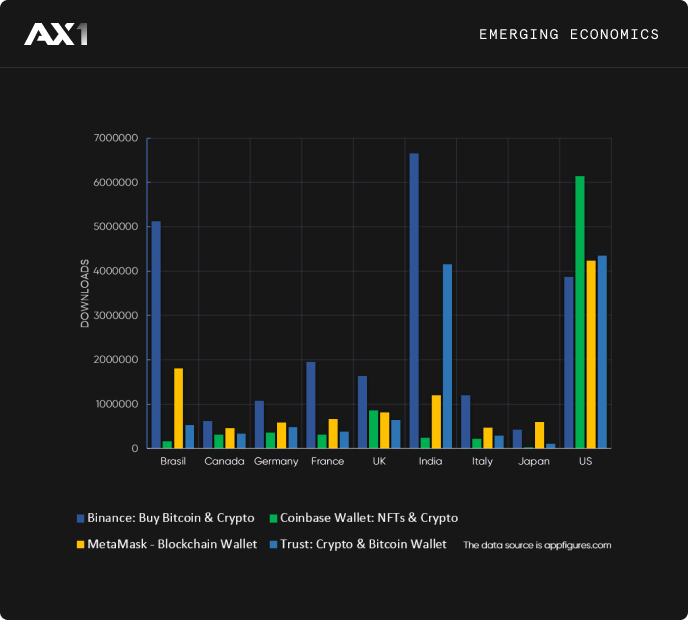This screenshot has width=688, height=620.
Task: Click the appfigures.com data source note
Action: point(537,546)
